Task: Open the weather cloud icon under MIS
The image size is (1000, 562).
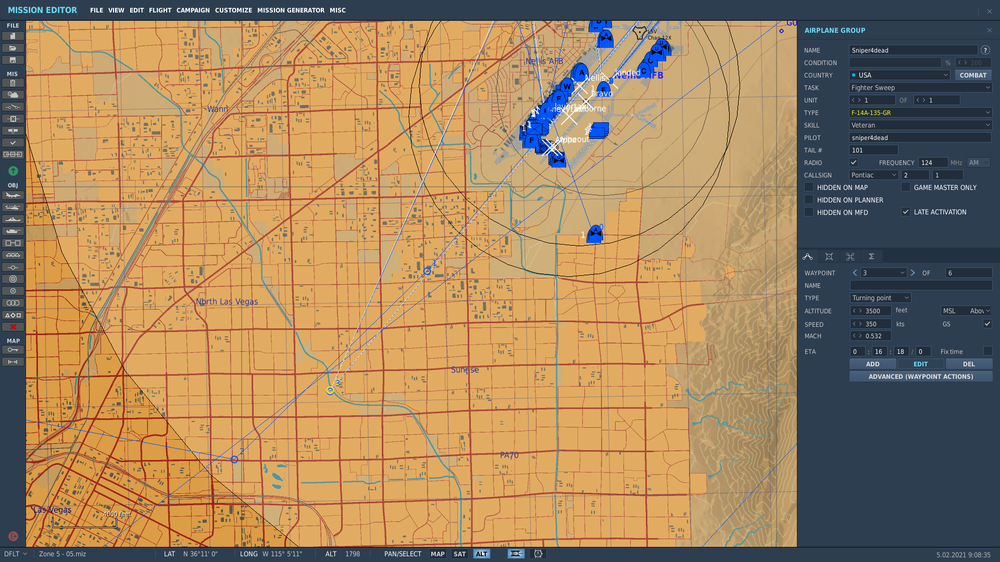Action: coord(13,94)
